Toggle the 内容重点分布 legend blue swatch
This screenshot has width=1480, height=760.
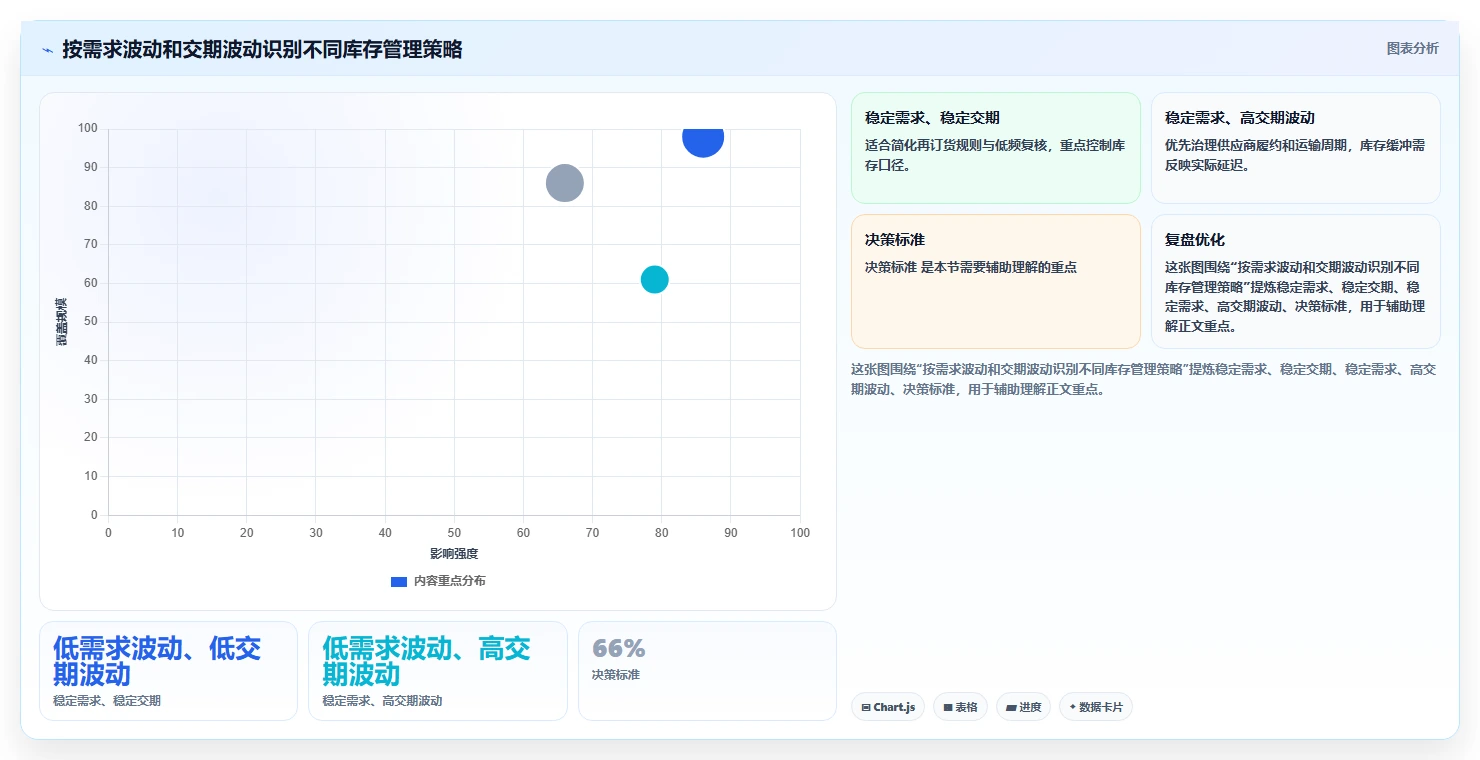tap(398, 581)
